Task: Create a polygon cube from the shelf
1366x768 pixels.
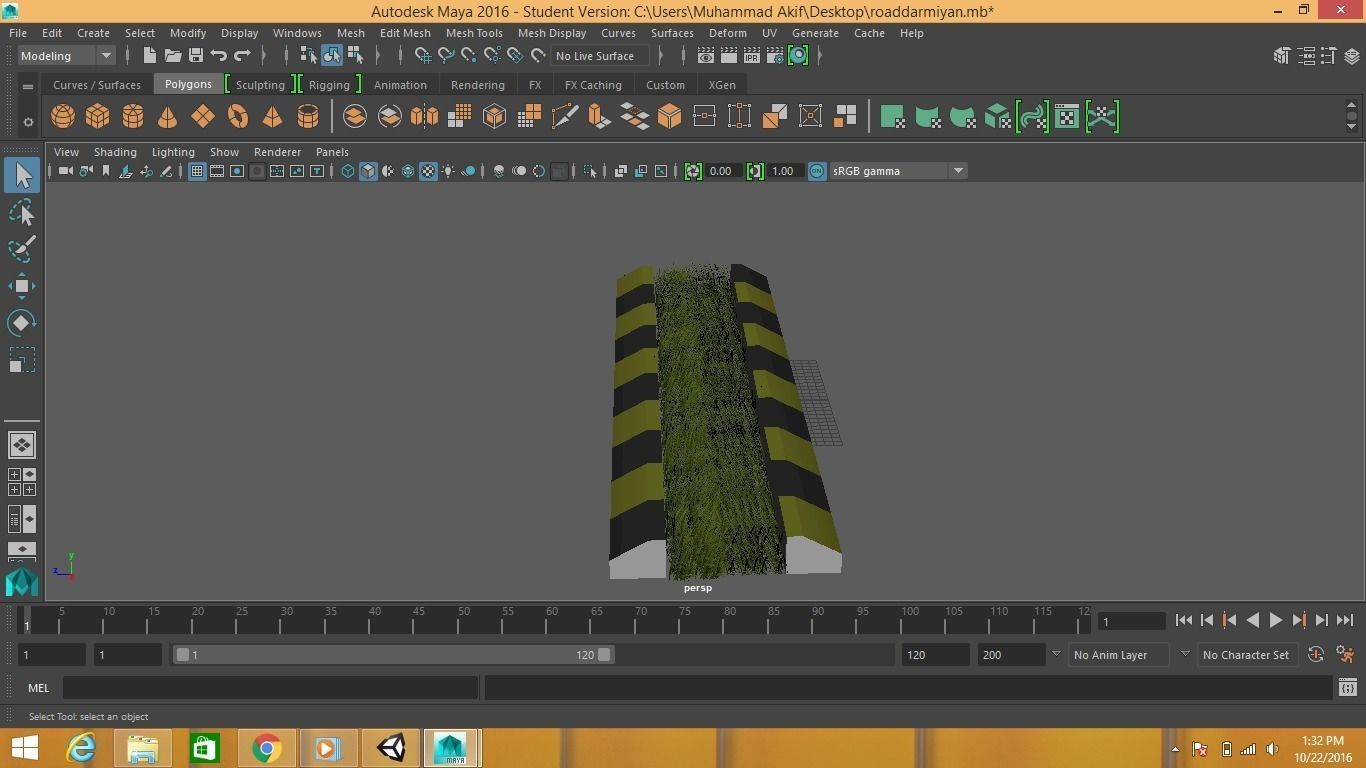Action: pyautogui.click(x=98, y=117)
